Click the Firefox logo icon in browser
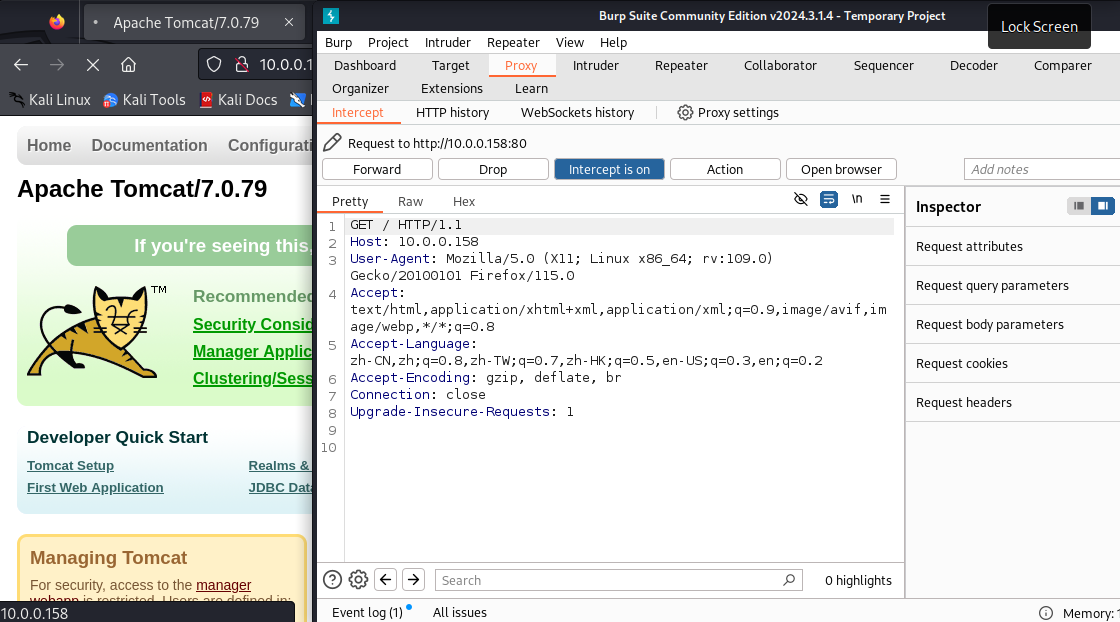 57,22
